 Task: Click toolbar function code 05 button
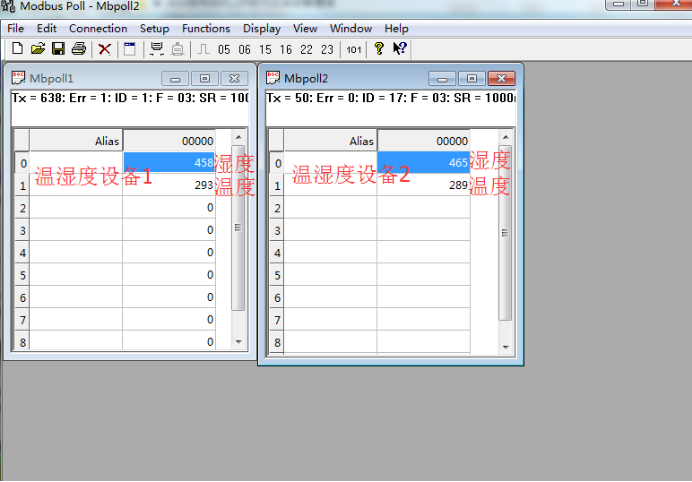tap(224, 49)
